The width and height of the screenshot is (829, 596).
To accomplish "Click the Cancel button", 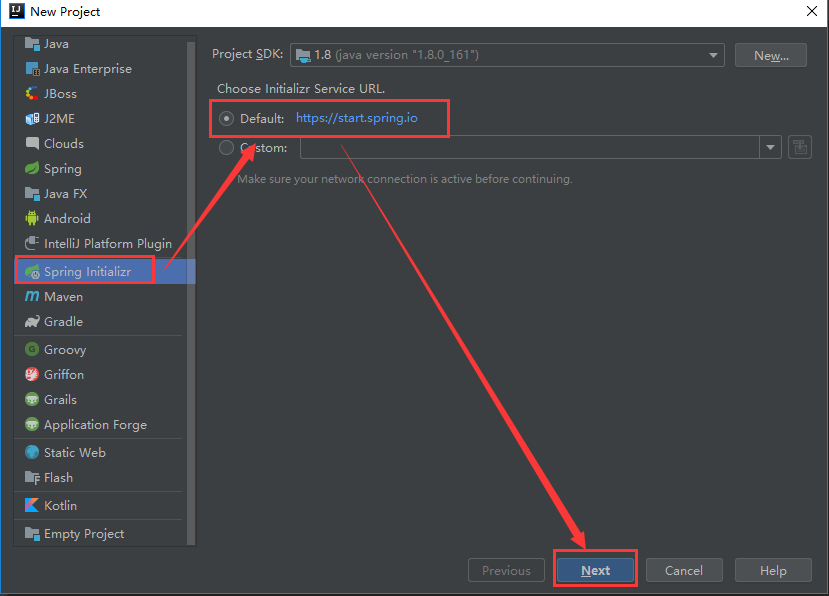I will (x=684, y=570).
